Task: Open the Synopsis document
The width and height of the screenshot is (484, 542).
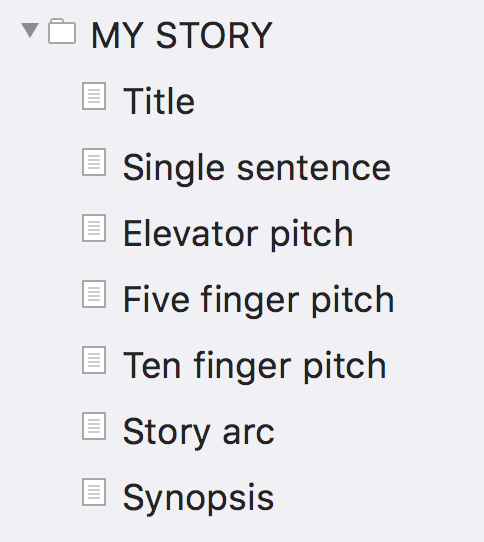Action: (x=199, y=498)
